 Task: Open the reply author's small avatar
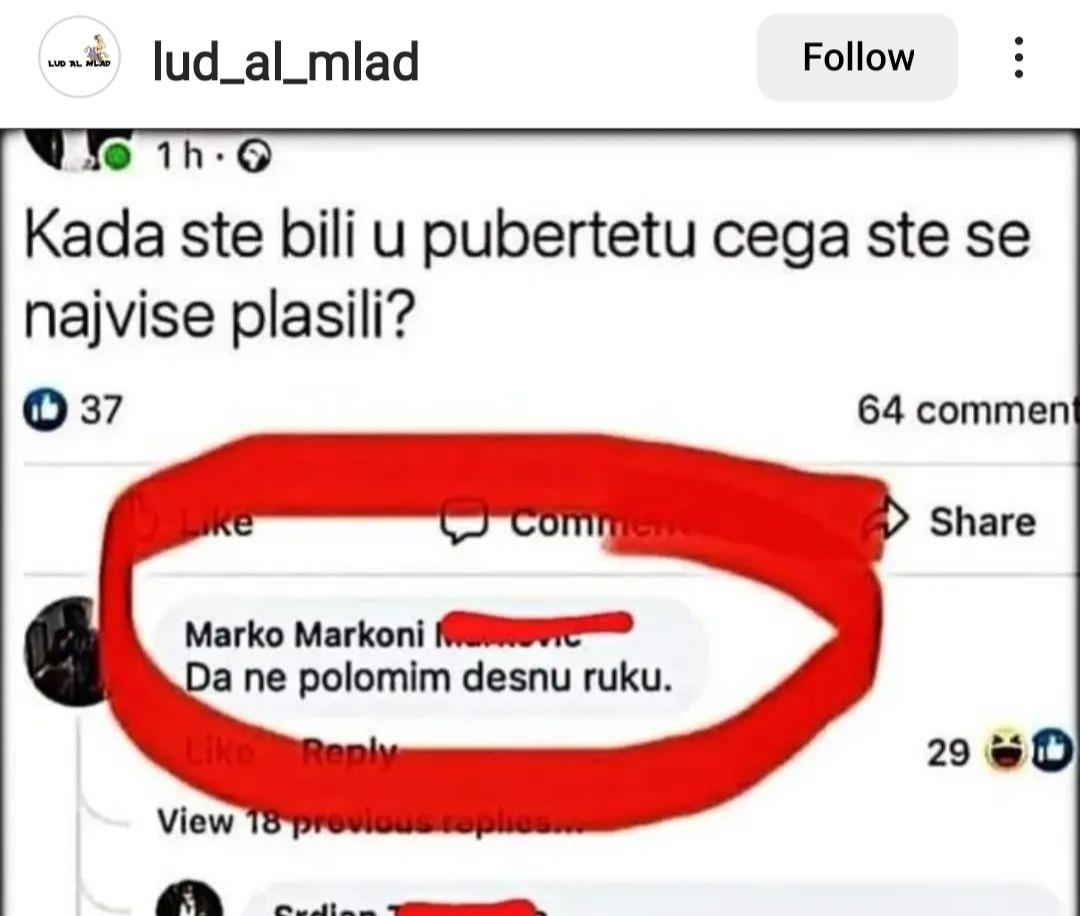point(190,899)
